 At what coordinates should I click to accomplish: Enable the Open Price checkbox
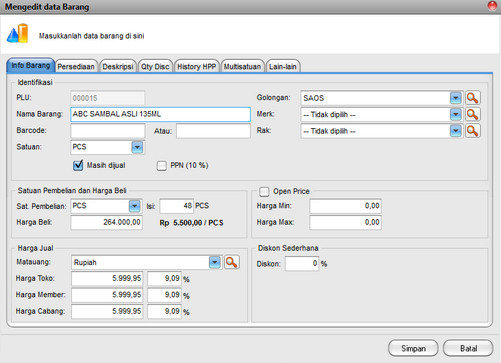pos(264,191)
